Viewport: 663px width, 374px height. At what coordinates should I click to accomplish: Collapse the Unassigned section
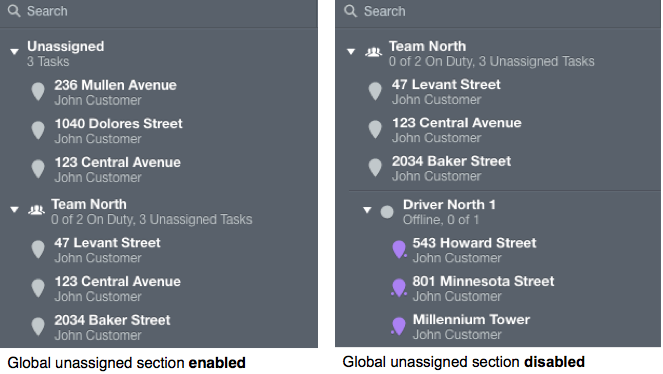14,52
